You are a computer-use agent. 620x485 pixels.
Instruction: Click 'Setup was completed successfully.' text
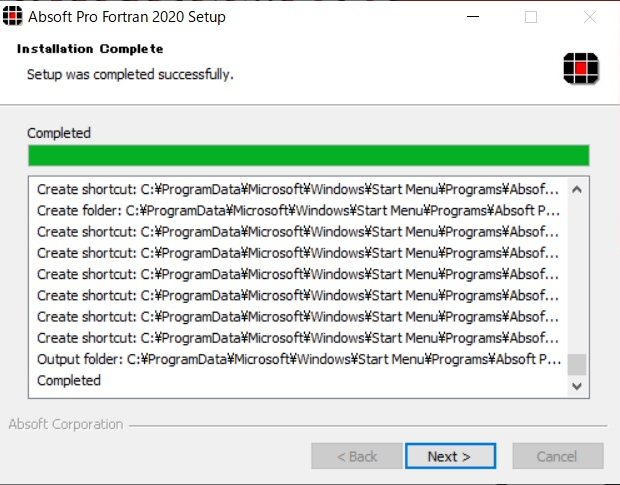(x=130, y=74)
